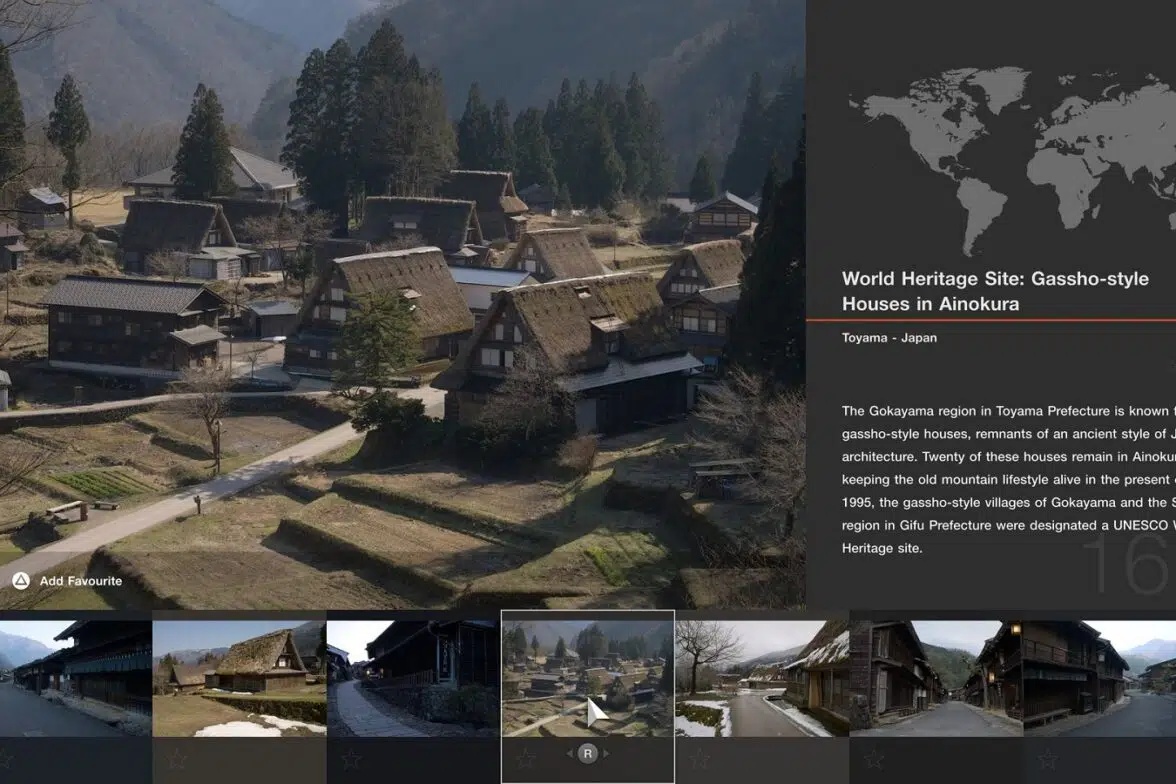Click the Add Favourite label

coord(81,581)
